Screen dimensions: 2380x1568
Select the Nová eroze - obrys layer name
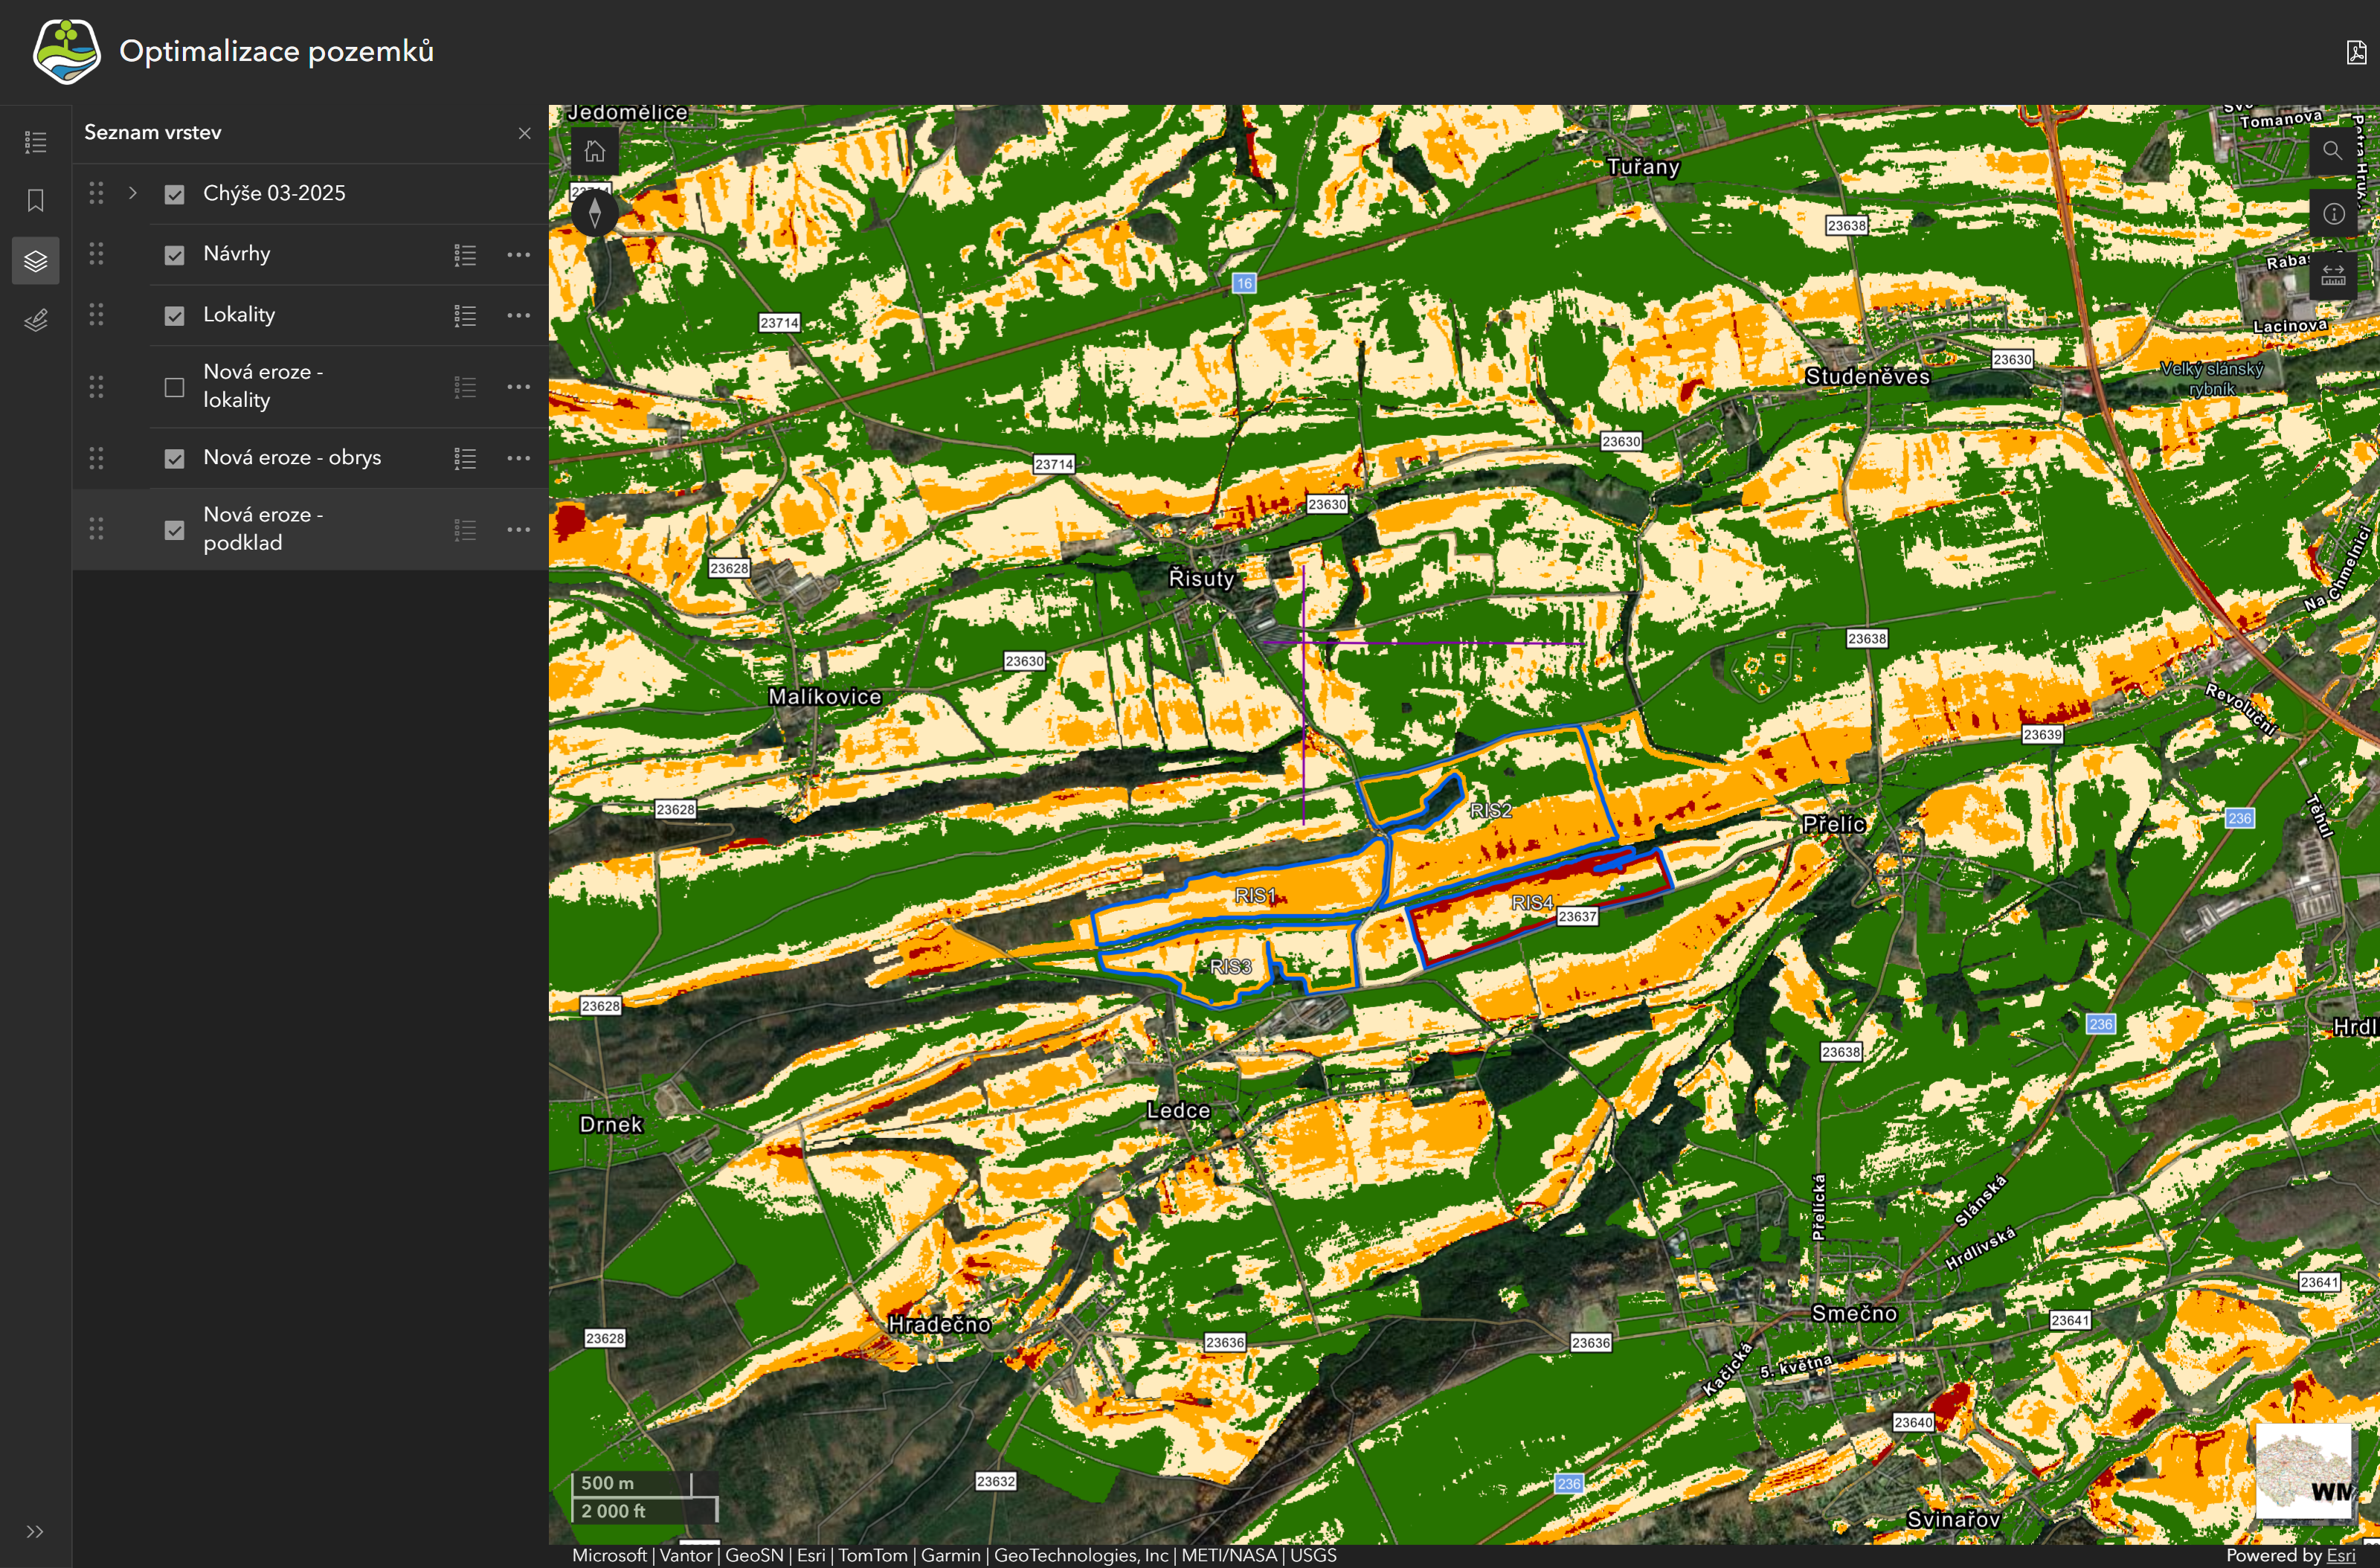[x=292, y=457]
